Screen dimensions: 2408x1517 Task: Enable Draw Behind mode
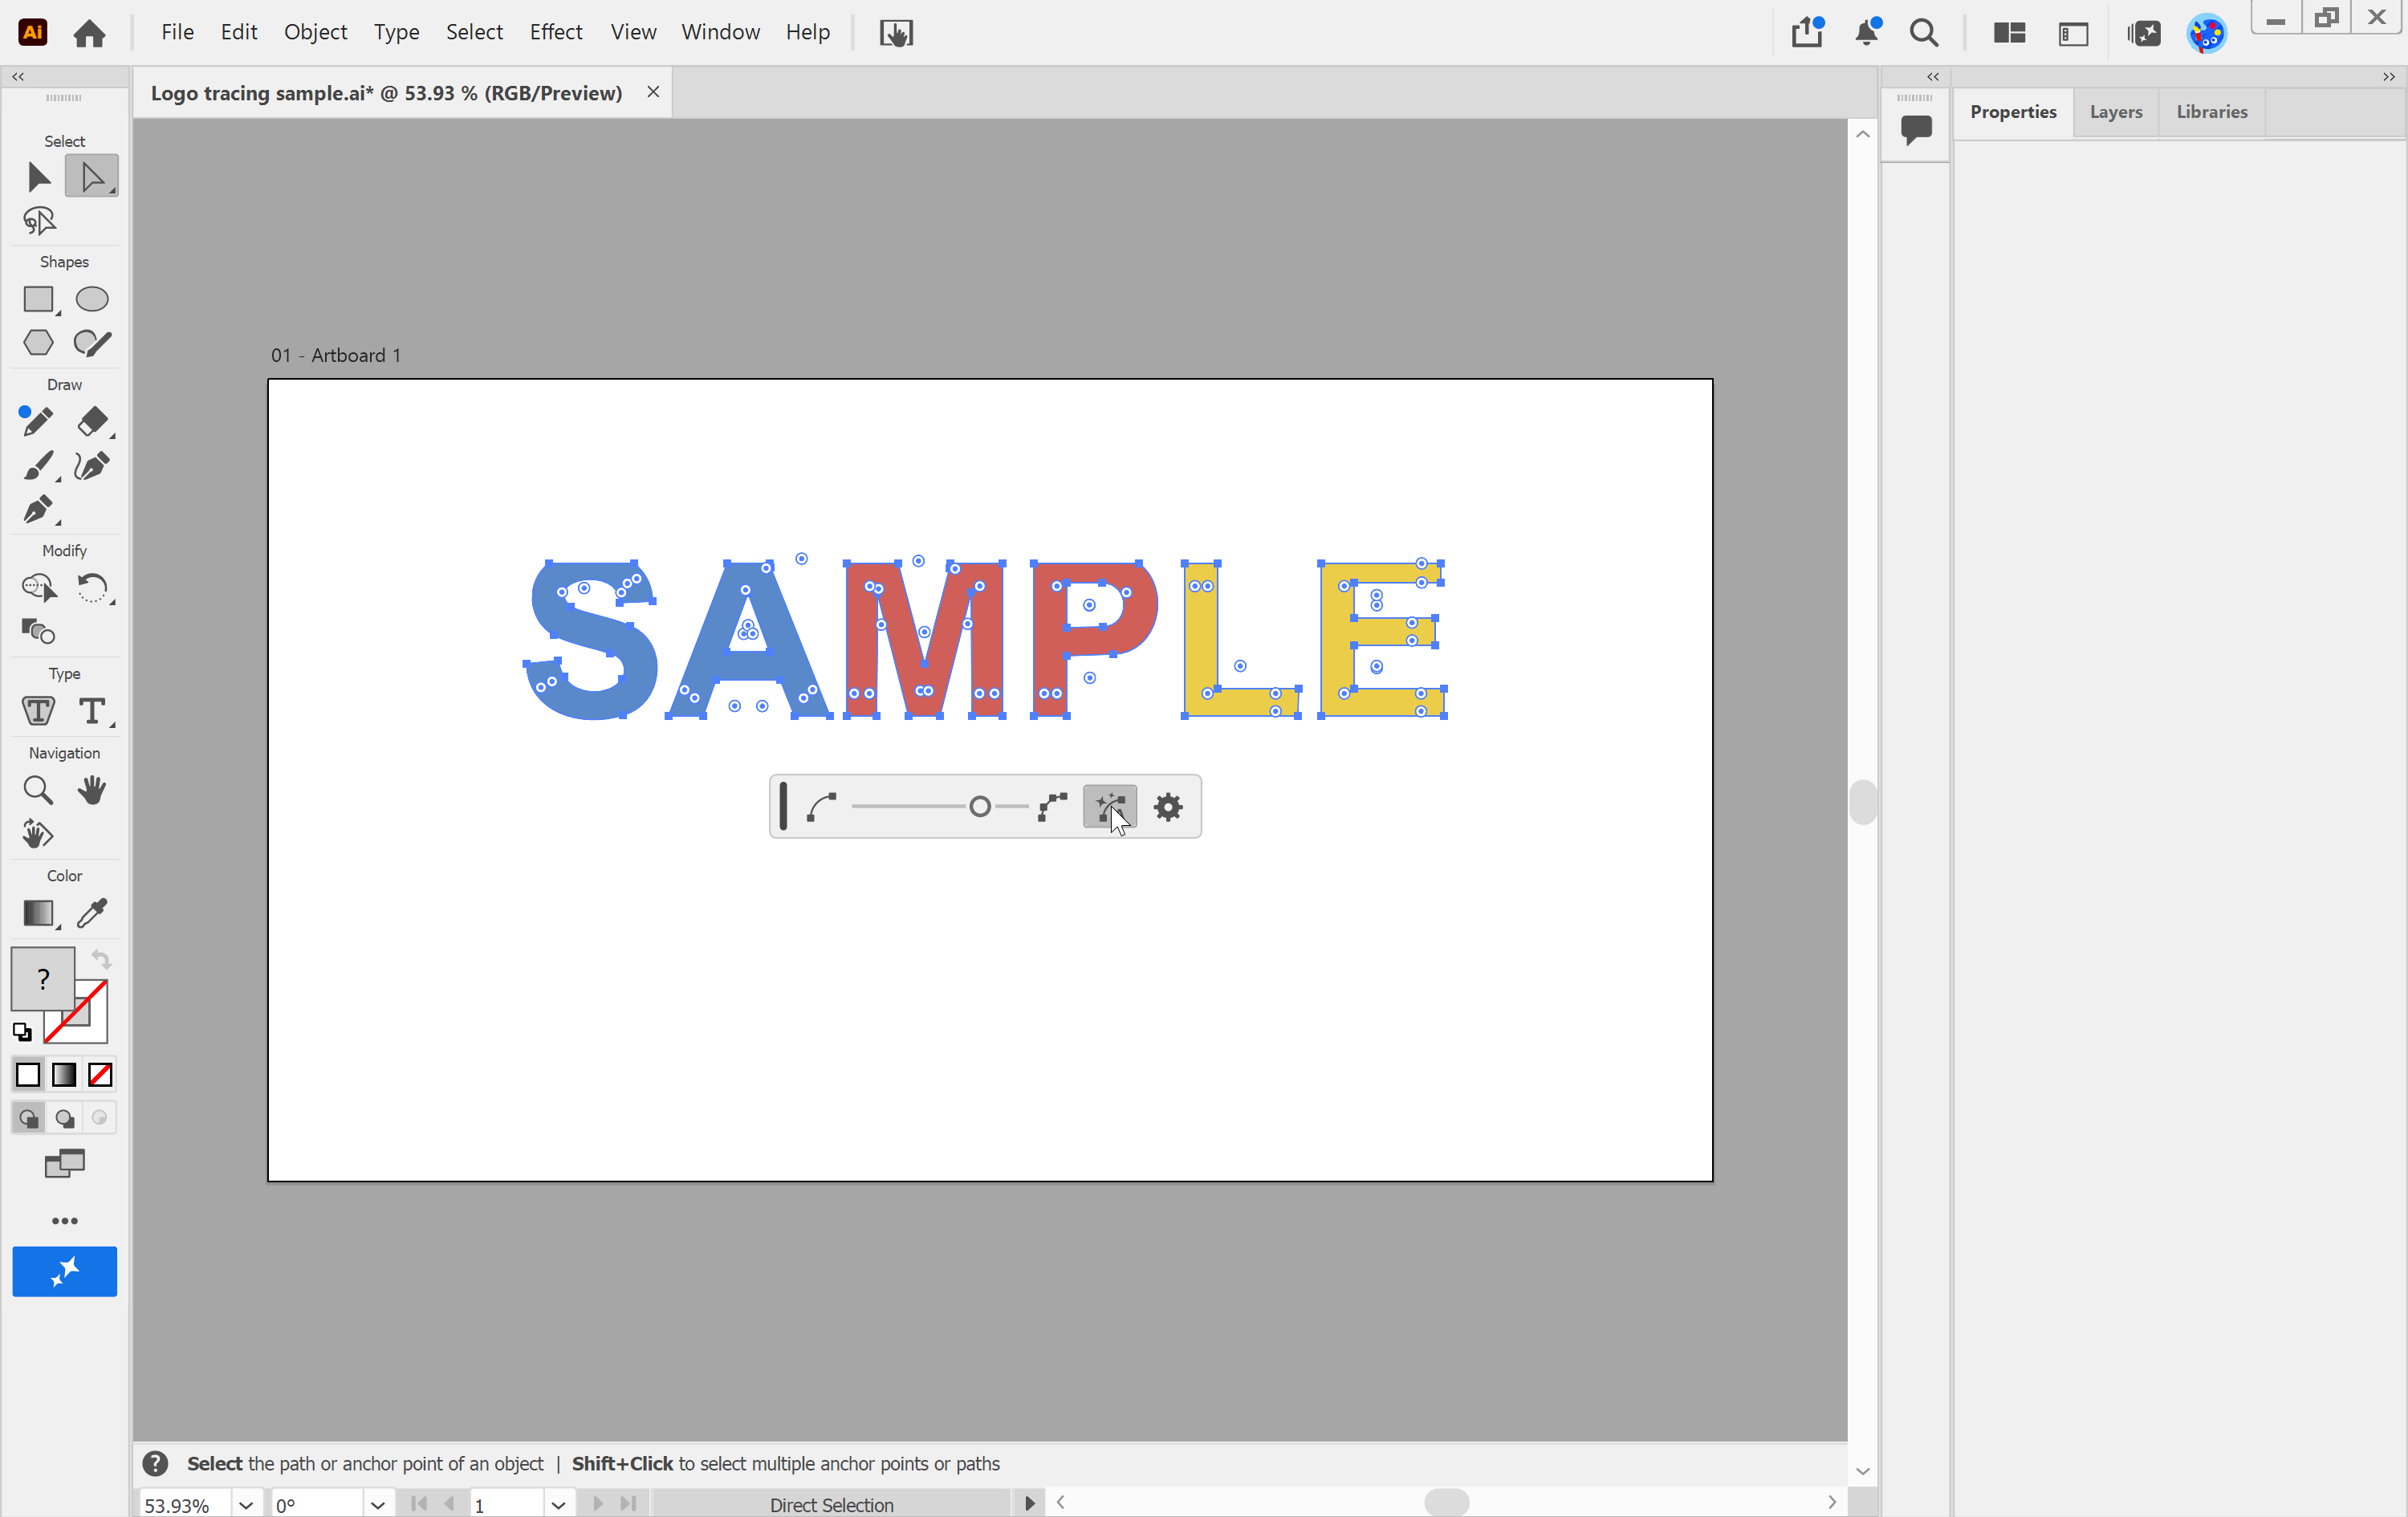(x=64, y=1118)
